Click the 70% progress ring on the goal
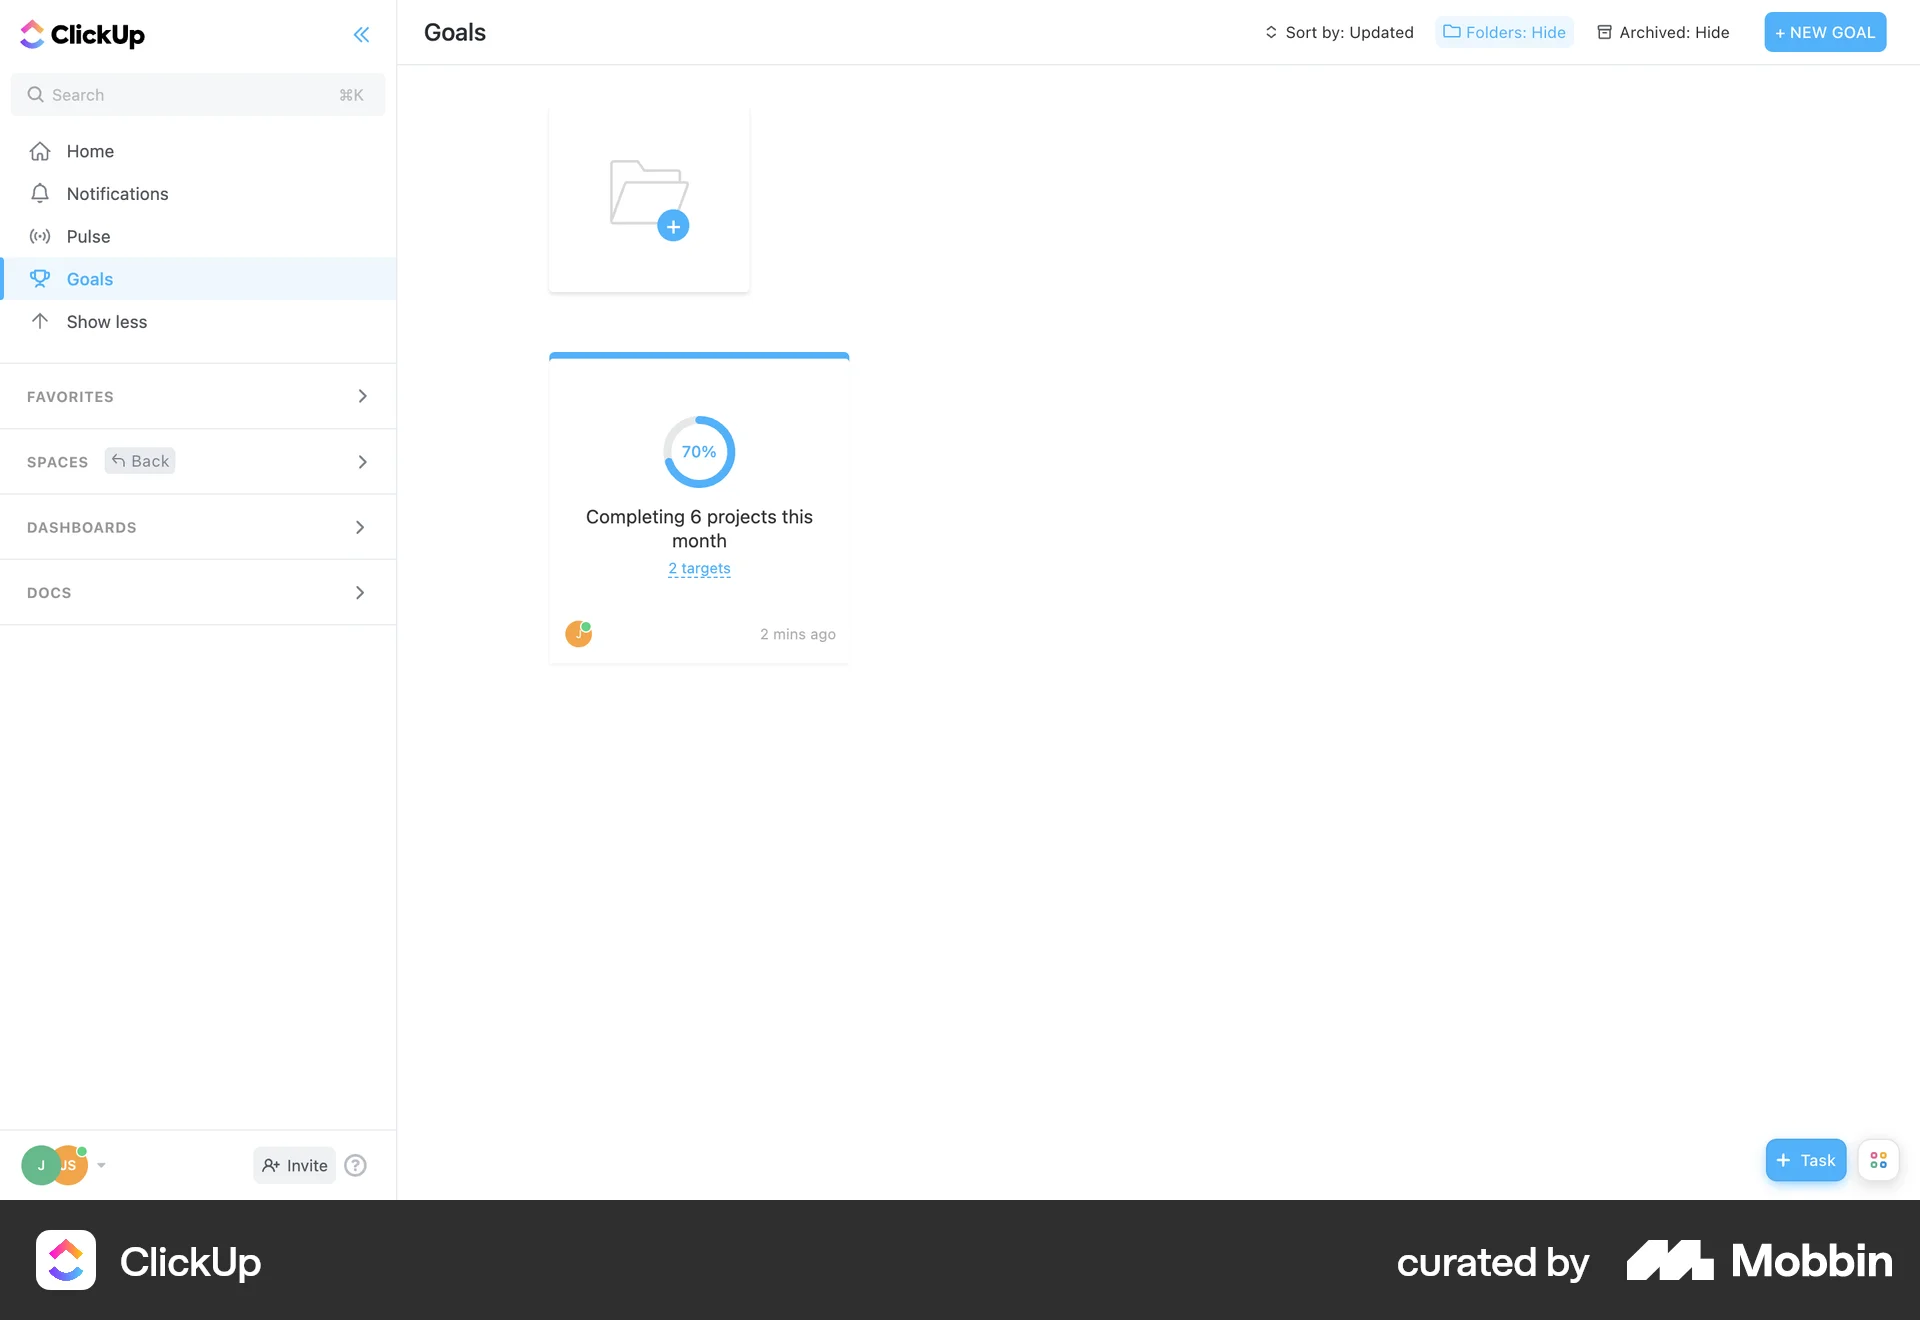 point(698,451)
